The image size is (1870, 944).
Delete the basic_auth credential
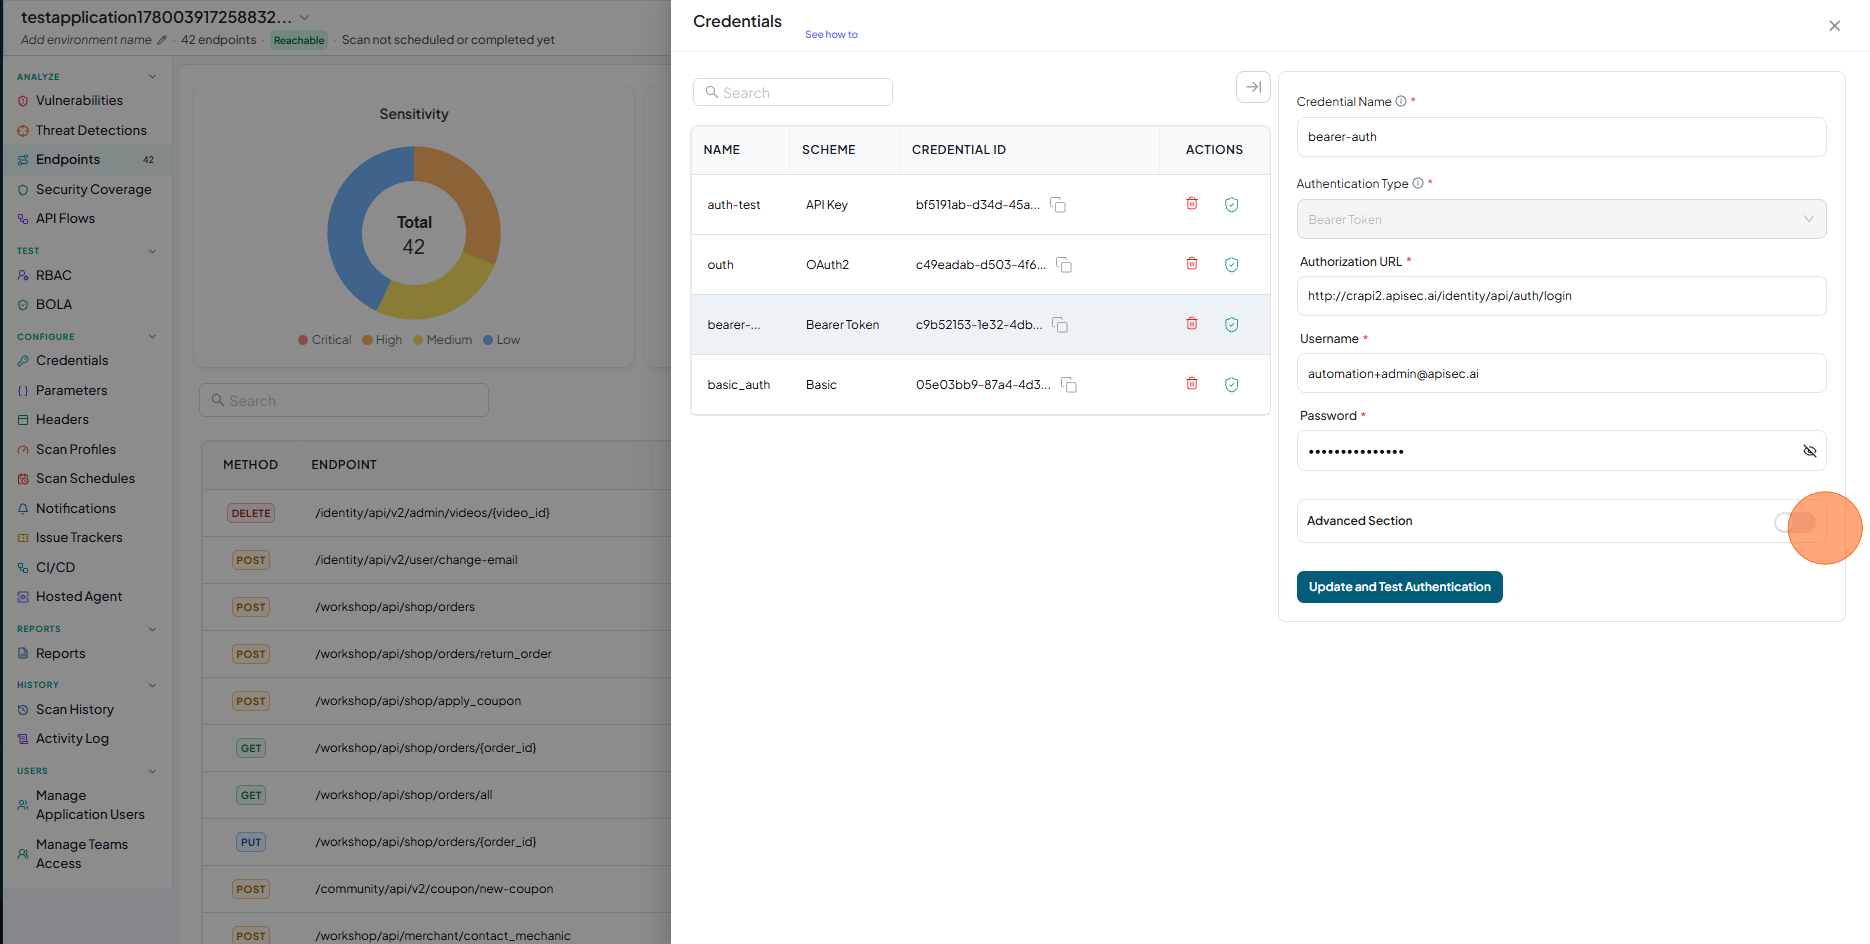[1192, 384]
